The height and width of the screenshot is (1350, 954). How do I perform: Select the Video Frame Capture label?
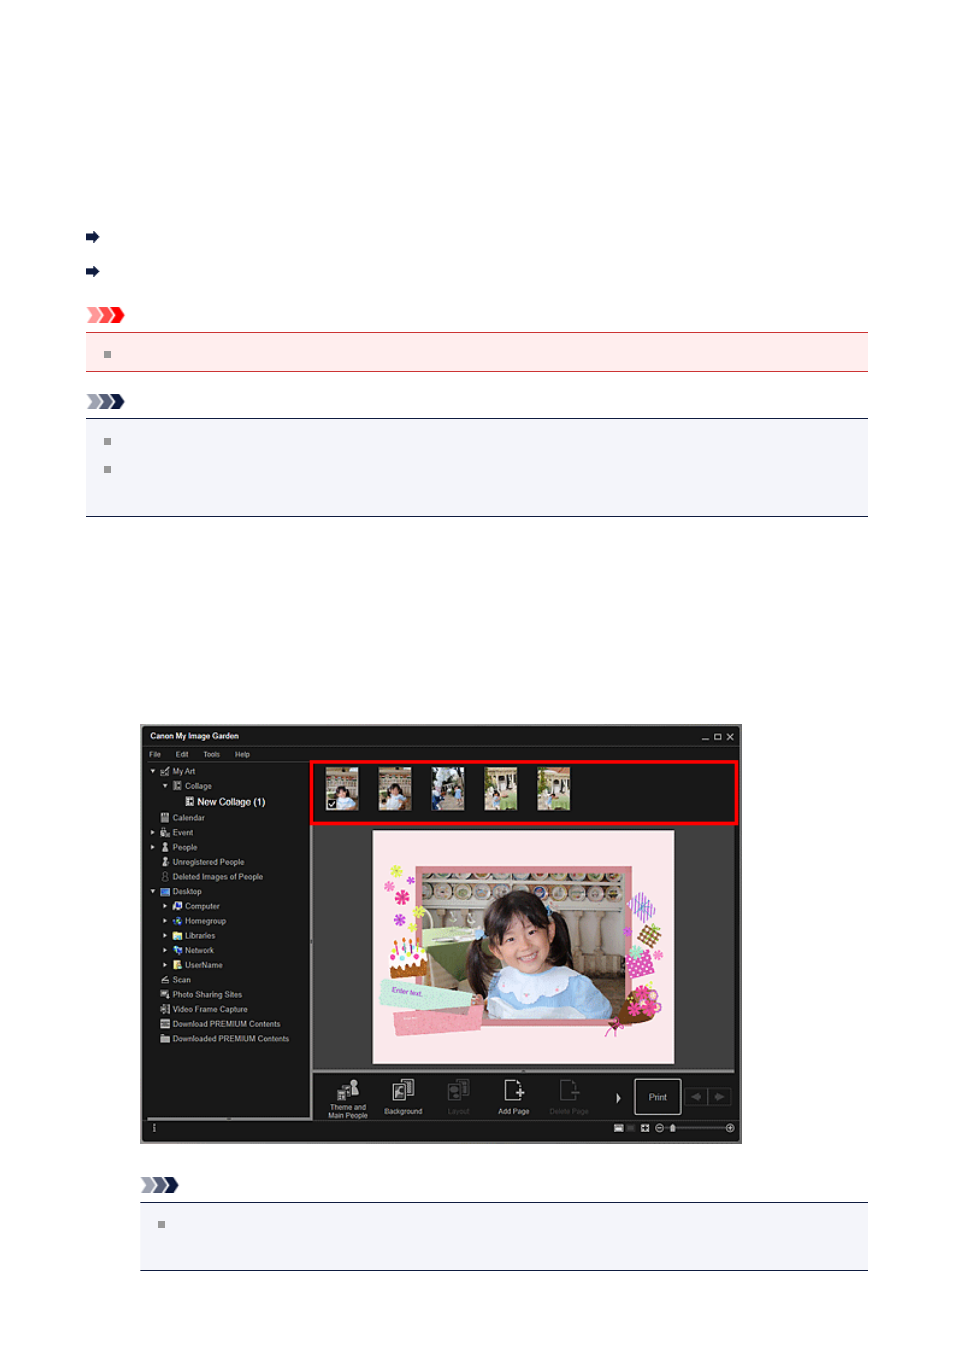coord(210,1009)
